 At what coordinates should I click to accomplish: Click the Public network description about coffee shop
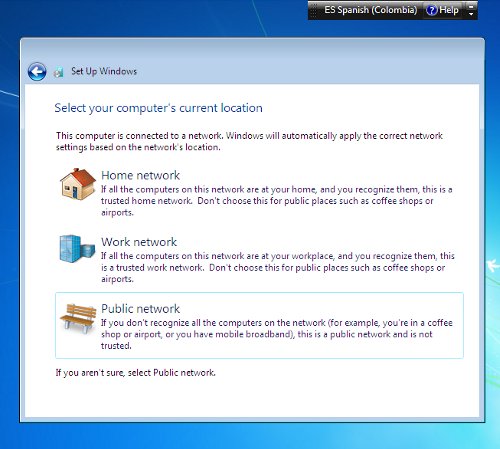coord(277,334)
